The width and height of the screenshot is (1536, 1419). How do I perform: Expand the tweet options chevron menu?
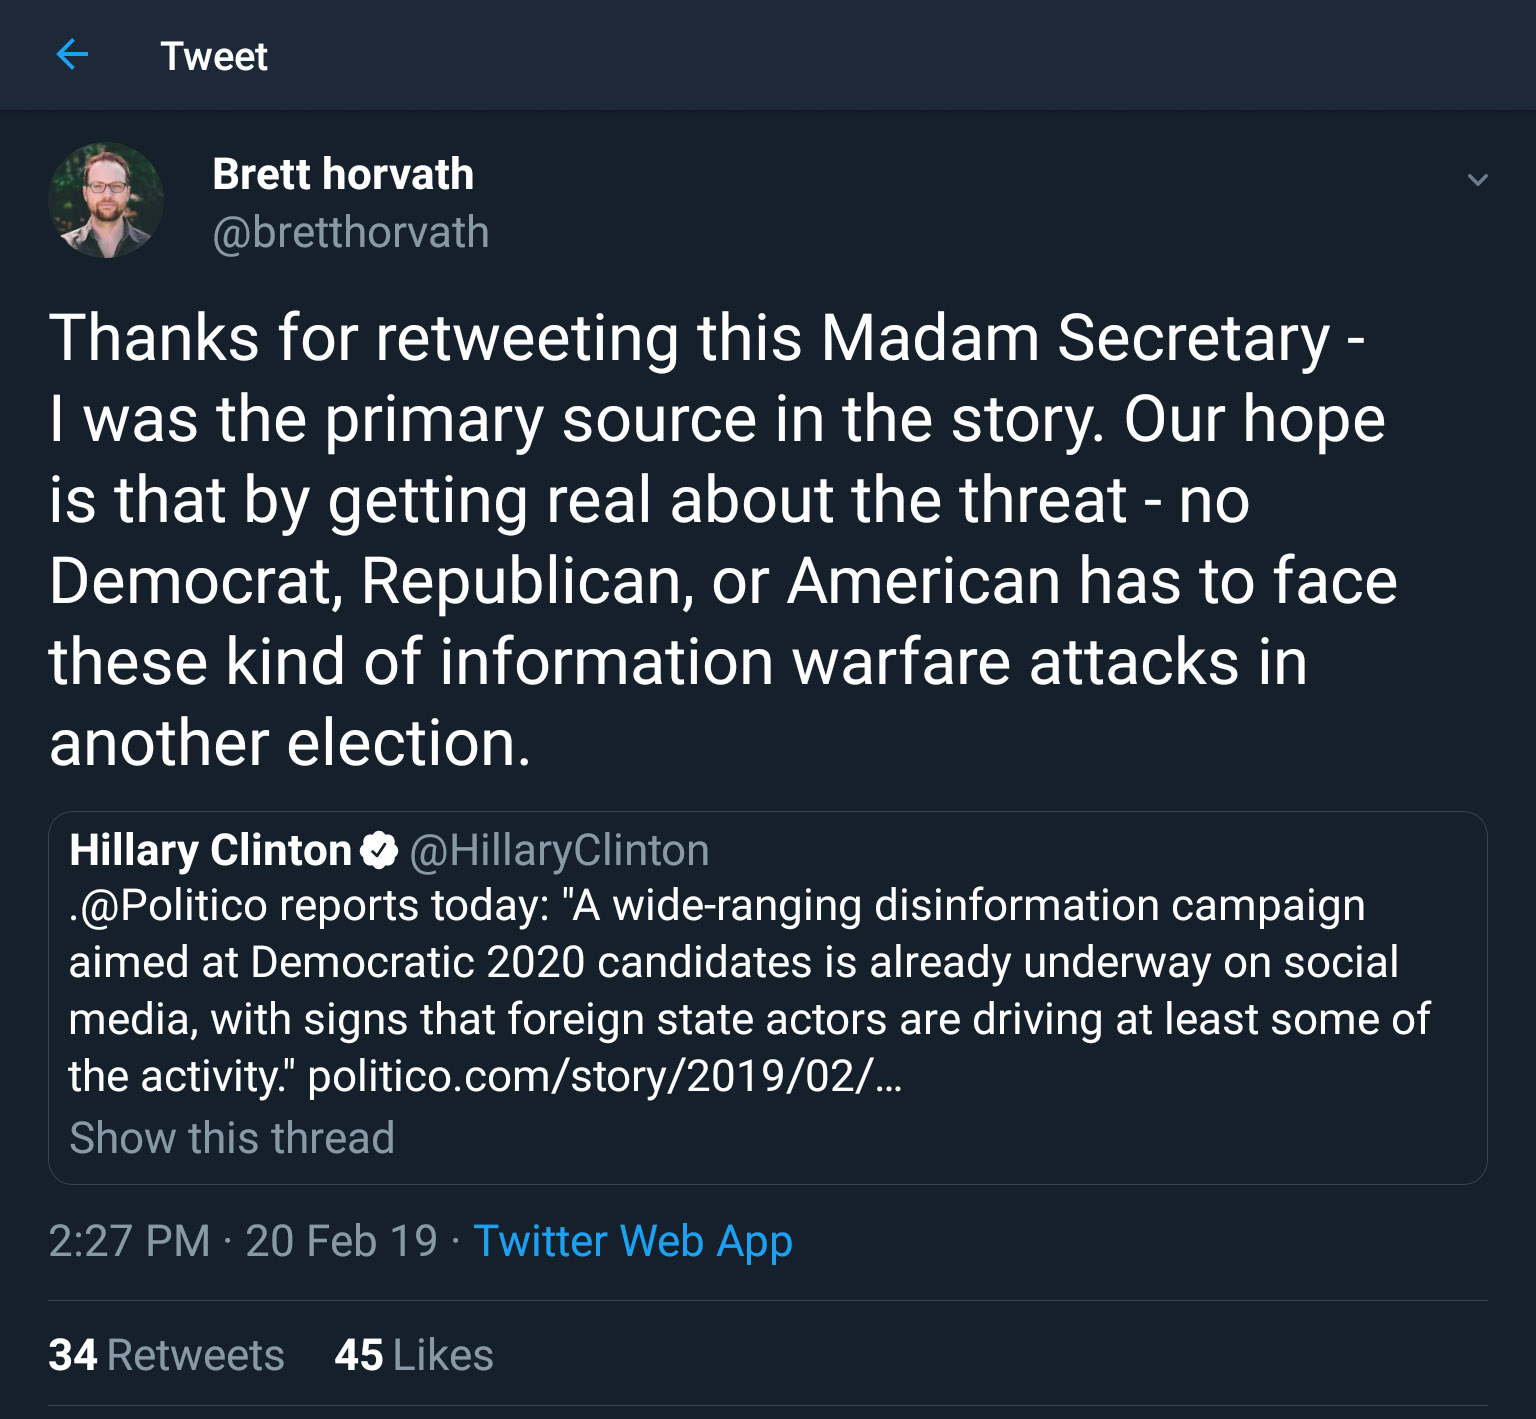coord(1477,180)
